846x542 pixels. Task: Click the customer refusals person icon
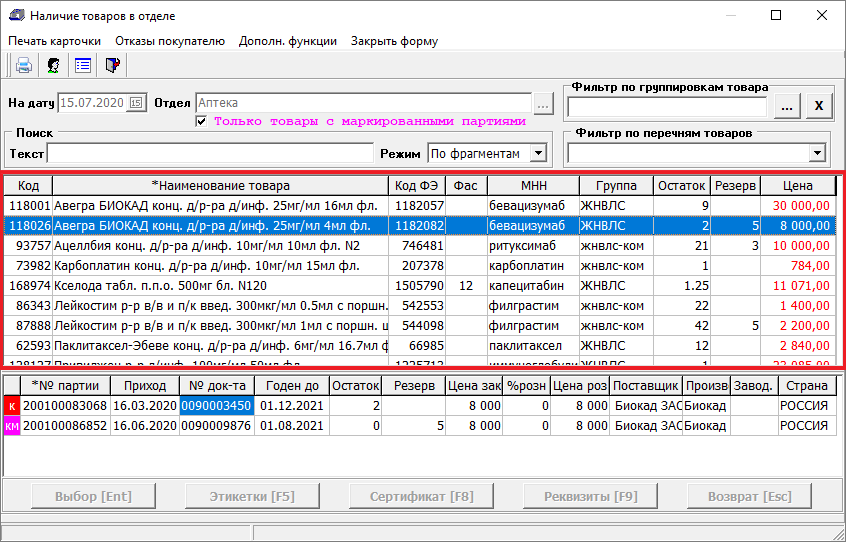[x=53, y=66]
